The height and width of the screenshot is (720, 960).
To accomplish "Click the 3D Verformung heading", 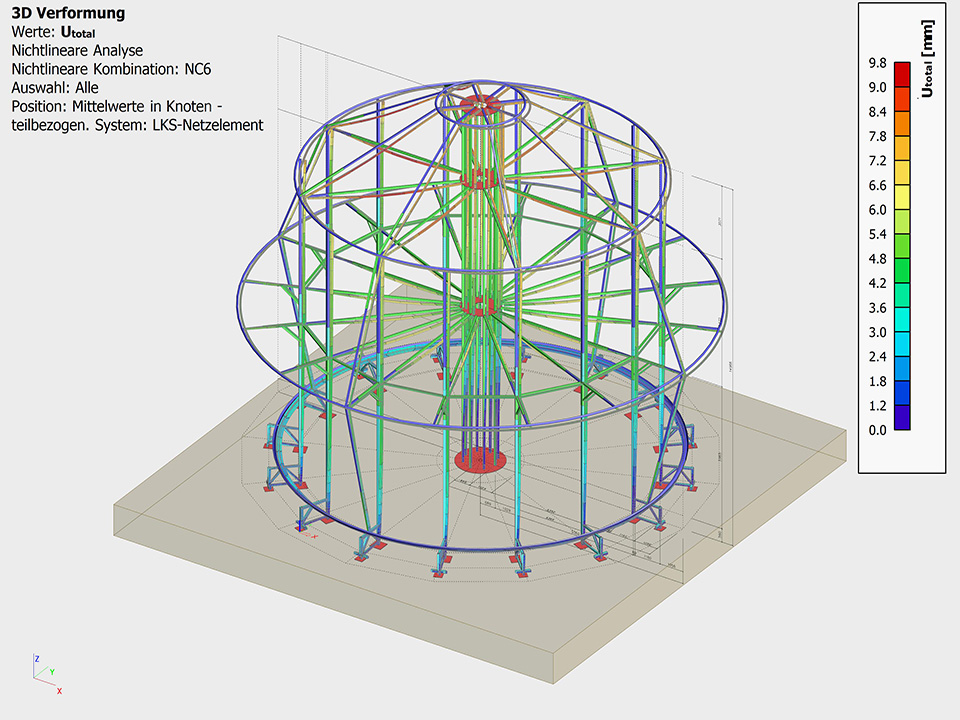I will click(68, 13).
